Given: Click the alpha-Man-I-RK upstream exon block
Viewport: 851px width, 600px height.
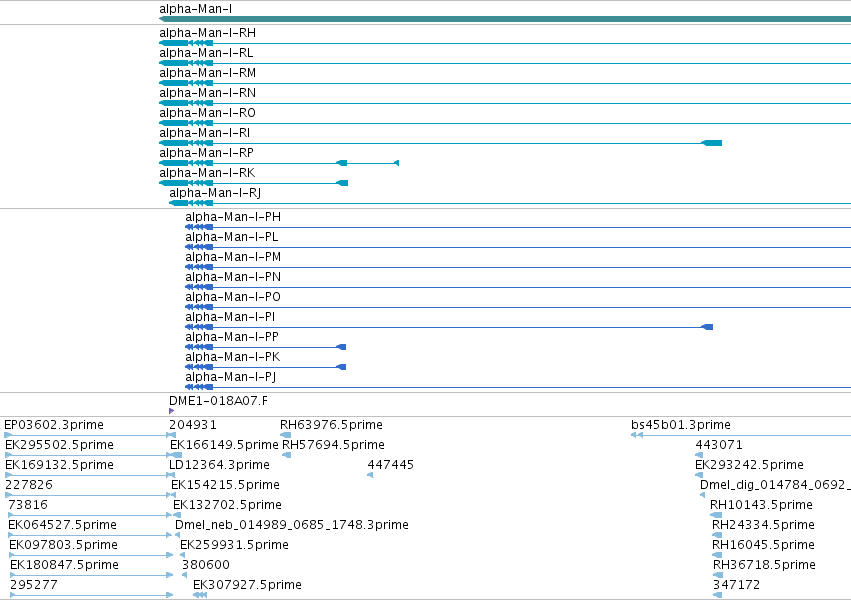Looking at the screenshot, I should click(342, 183).
